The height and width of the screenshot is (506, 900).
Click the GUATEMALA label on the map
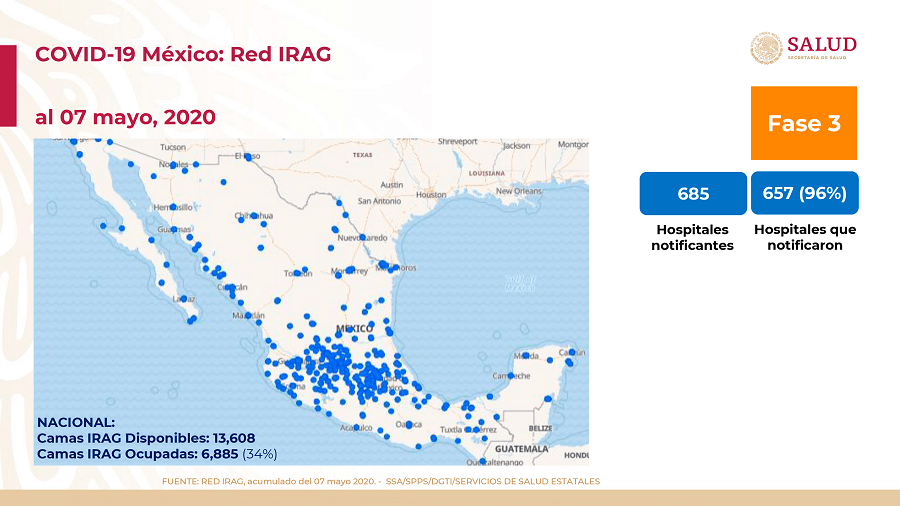point(523,449)
